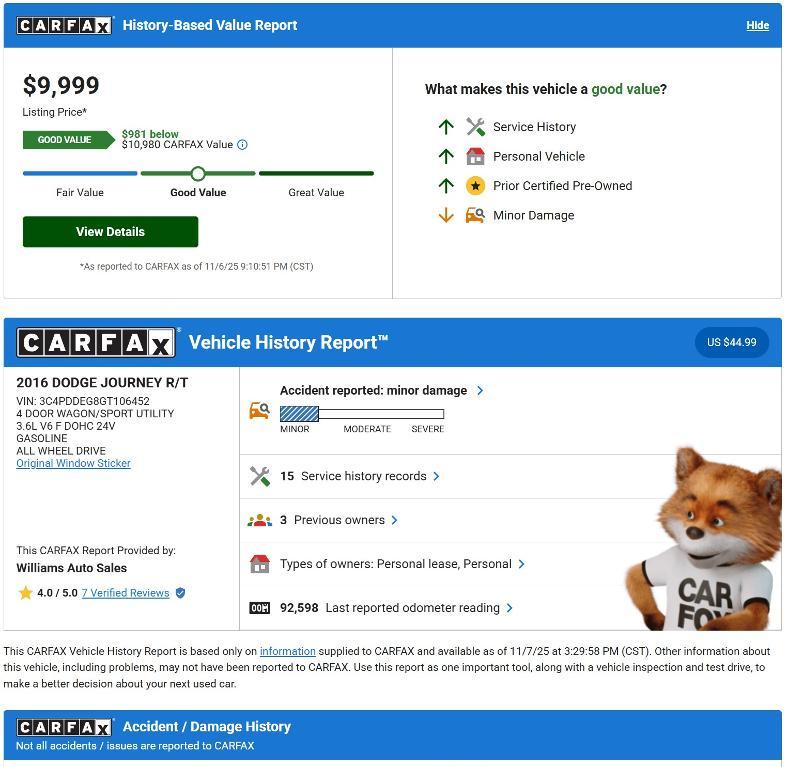This screenshot has height=767, width=788.
Task: Click the green View Details button
Action: 111,232
